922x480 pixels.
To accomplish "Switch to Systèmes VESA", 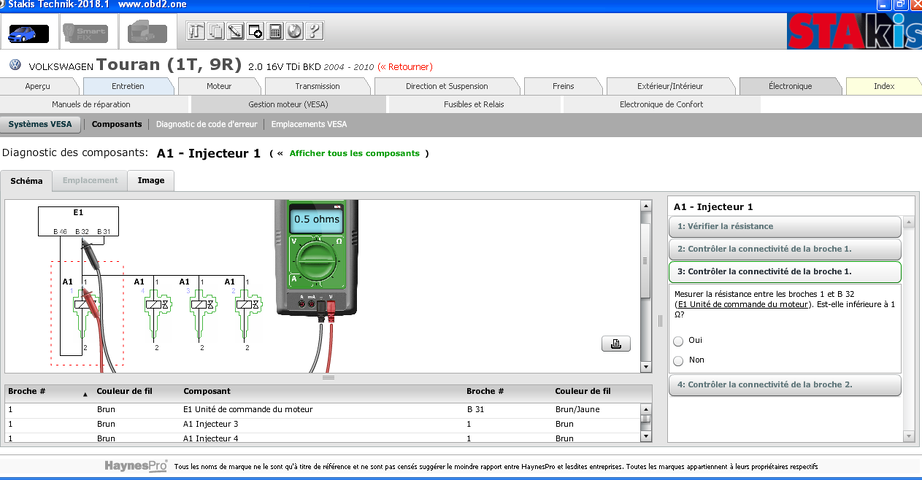I will coord(40,124).
